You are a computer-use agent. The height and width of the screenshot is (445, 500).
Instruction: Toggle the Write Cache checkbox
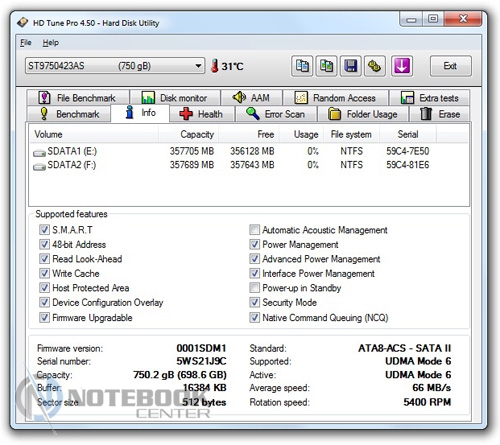44,273
